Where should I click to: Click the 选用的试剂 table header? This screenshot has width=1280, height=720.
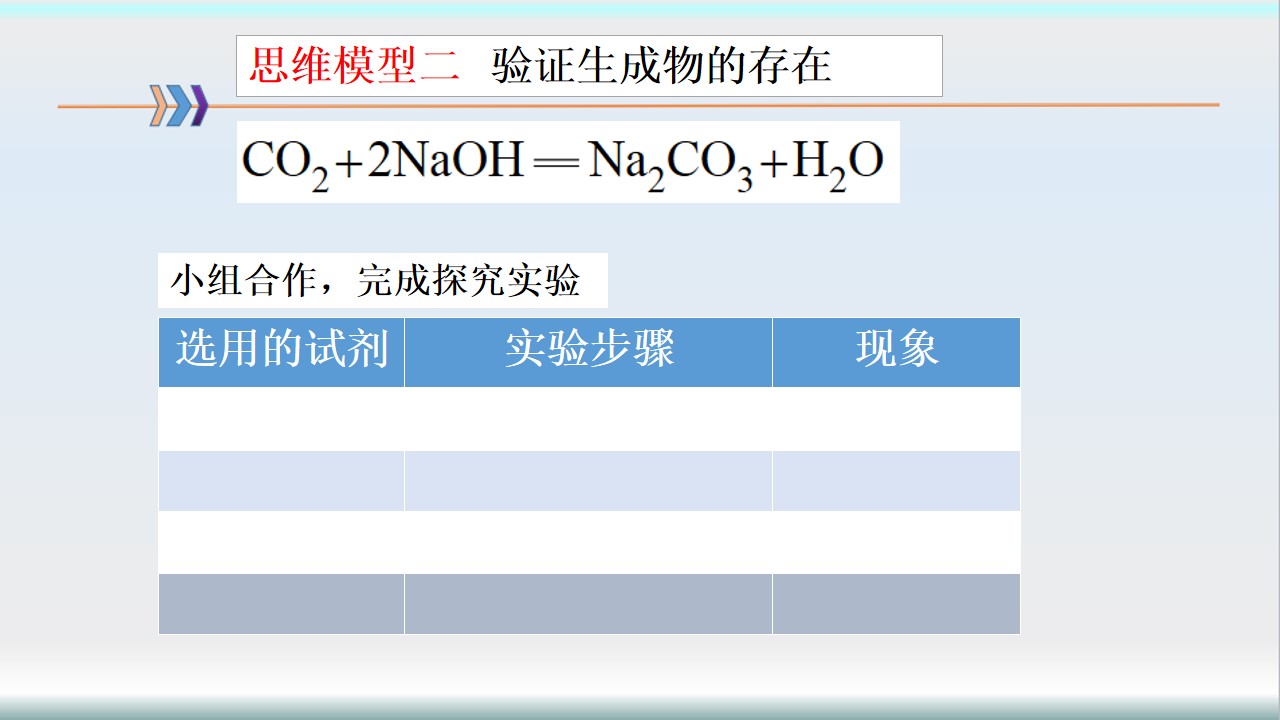[x=281, y=351]
